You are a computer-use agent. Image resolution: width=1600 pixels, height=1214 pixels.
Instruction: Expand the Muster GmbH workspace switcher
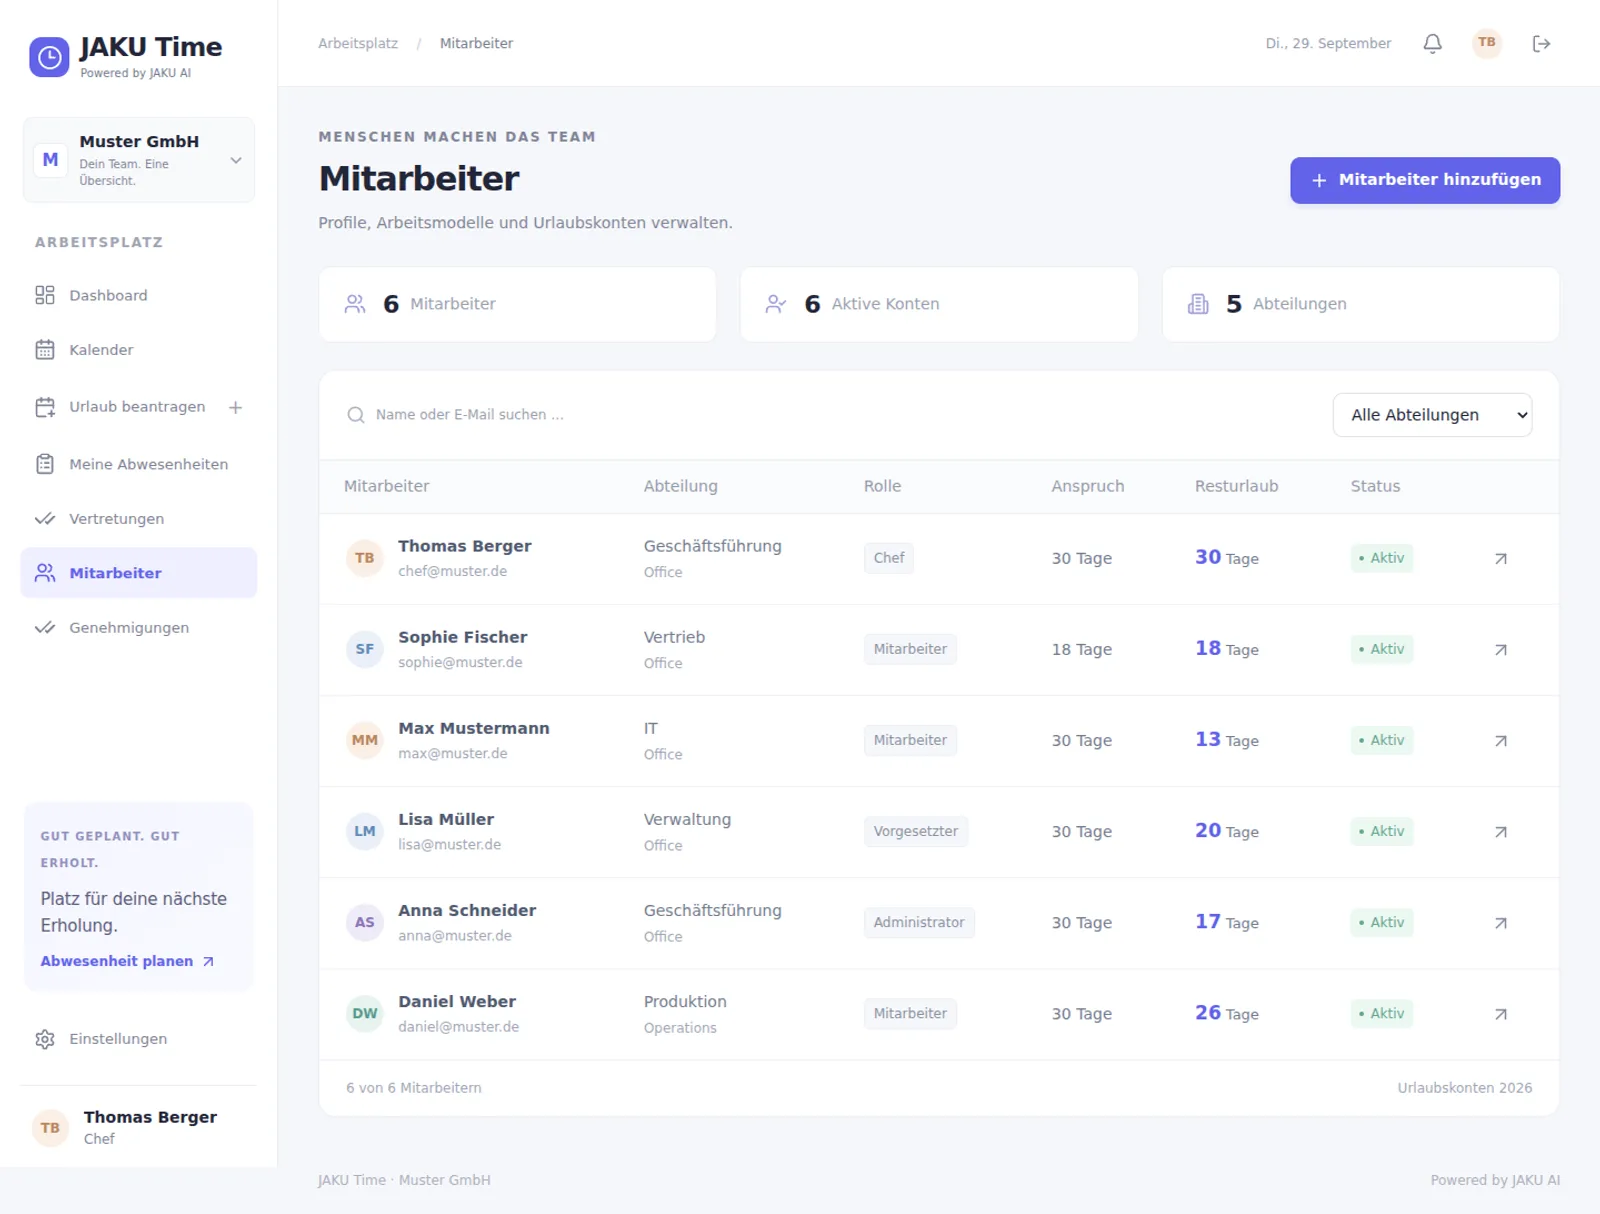139,160
